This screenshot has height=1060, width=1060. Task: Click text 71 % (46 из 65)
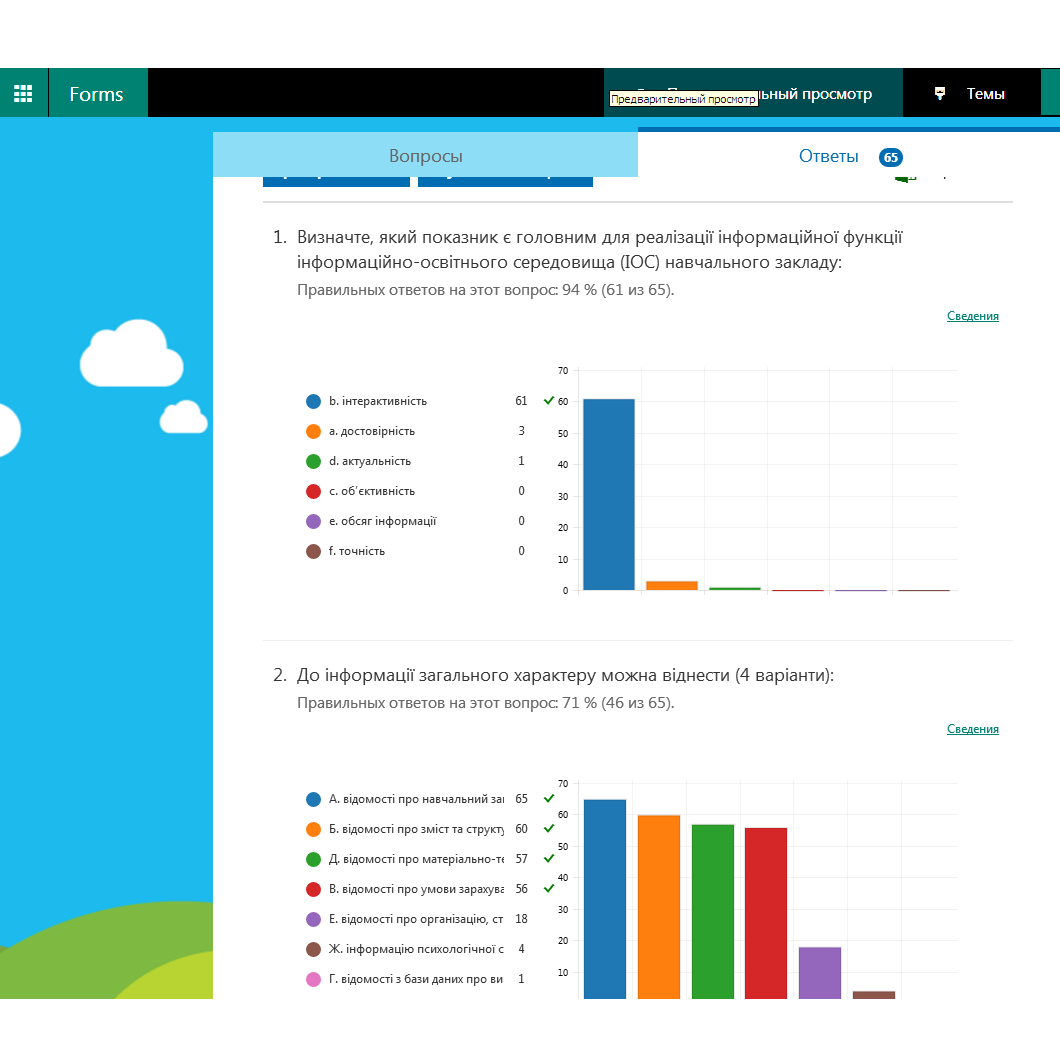click(618, 703)
